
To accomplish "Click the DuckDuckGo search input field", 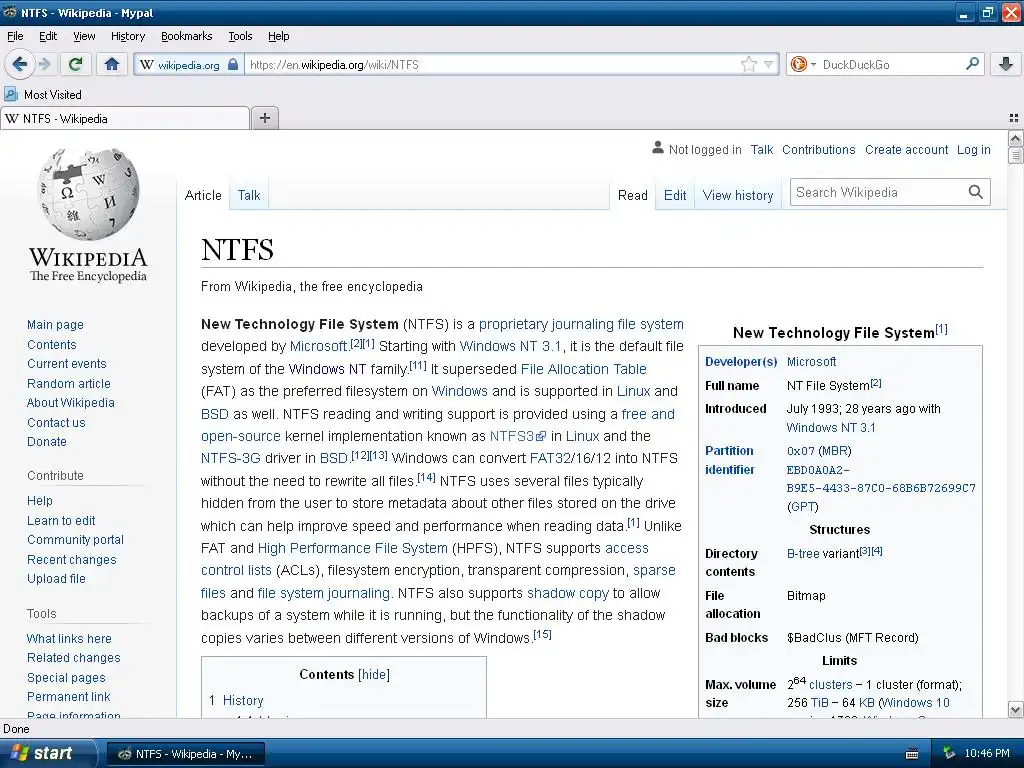I will click(x=891, y=65).
